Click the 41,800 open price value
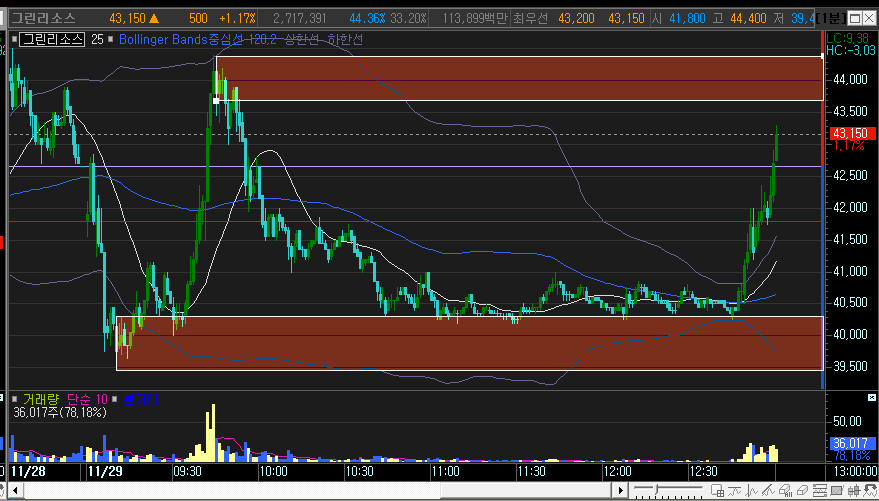Screen dimensions: 879x501 click(687, 18)
